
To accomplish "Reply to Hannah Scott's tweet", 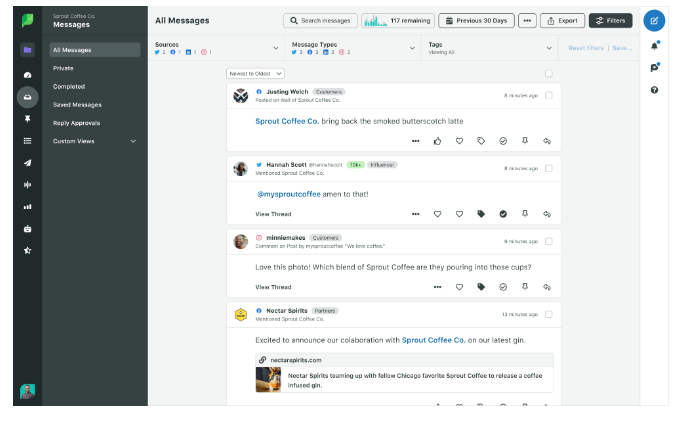I will click(x=547, y=214).
